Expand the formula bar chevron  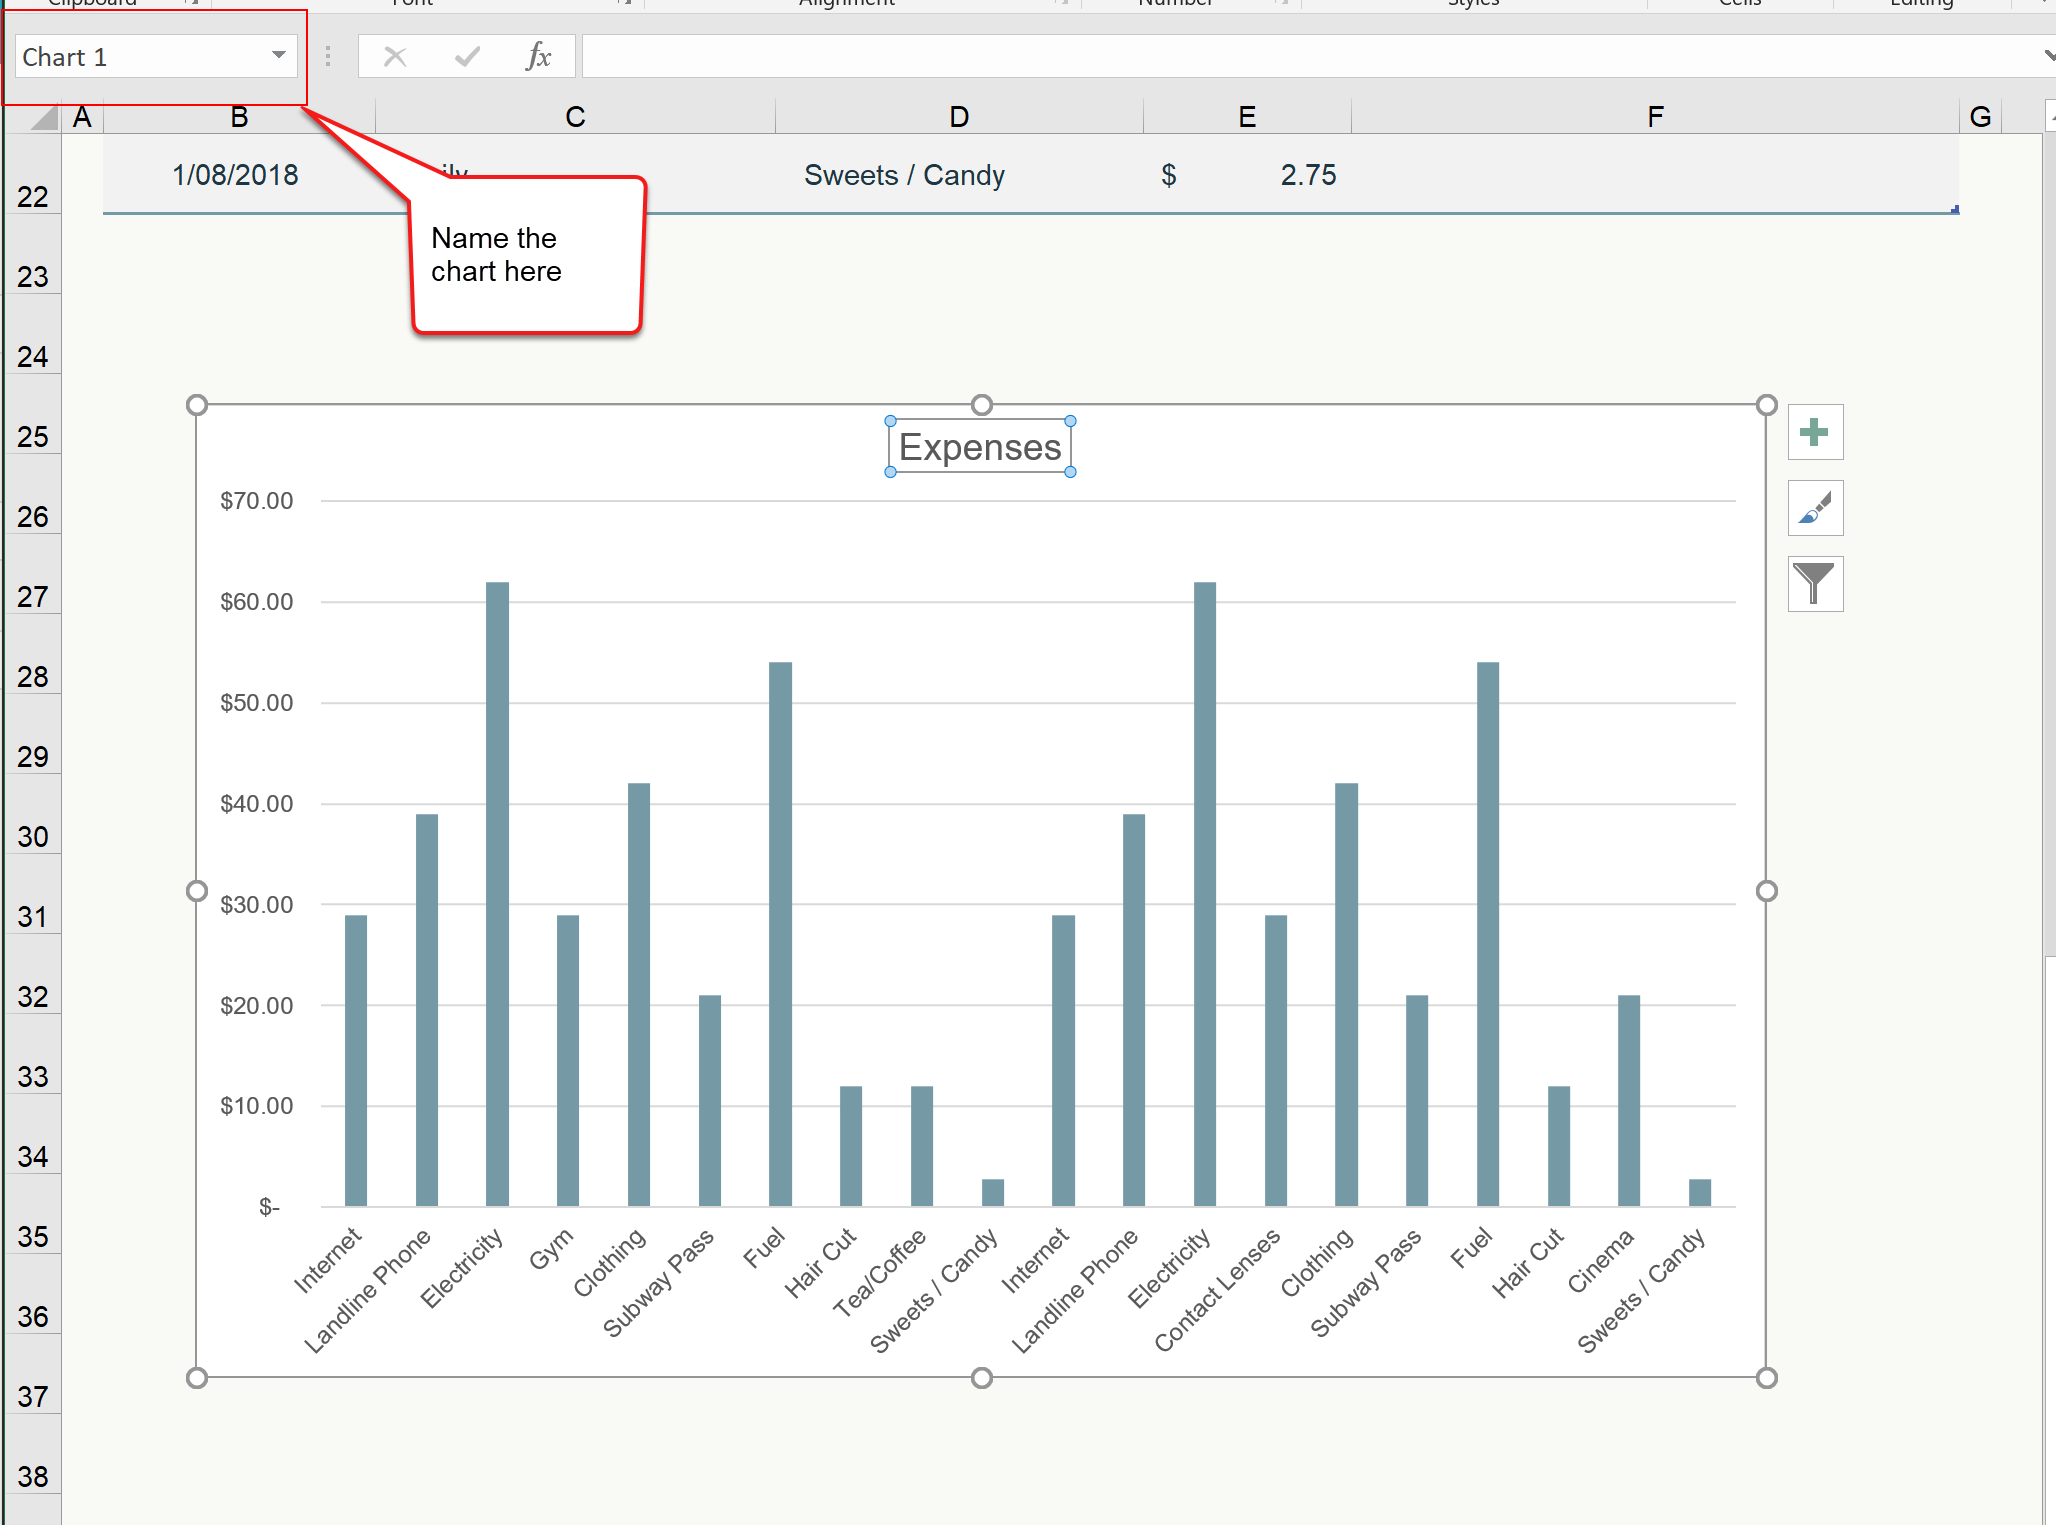tap(2047, 56)
